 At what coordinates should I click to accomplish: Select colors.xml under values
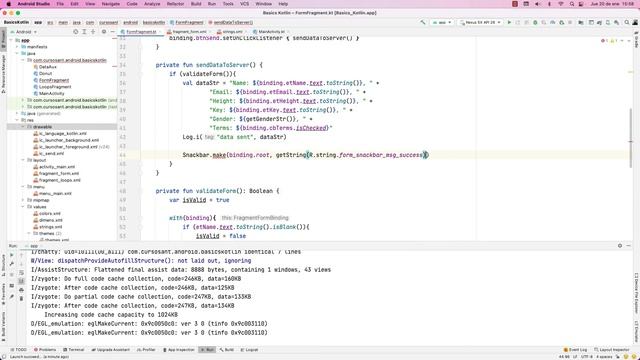point(50,213)
